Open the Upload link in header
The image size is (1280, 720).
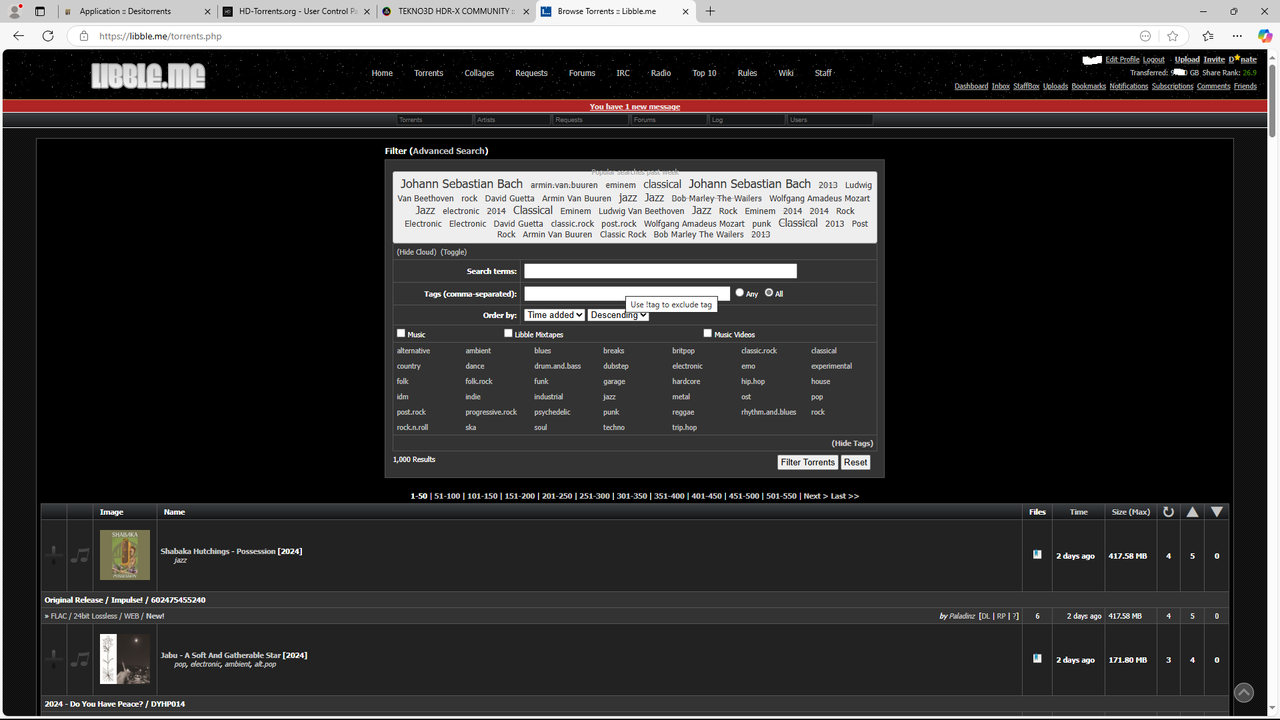click(1187, 60)
